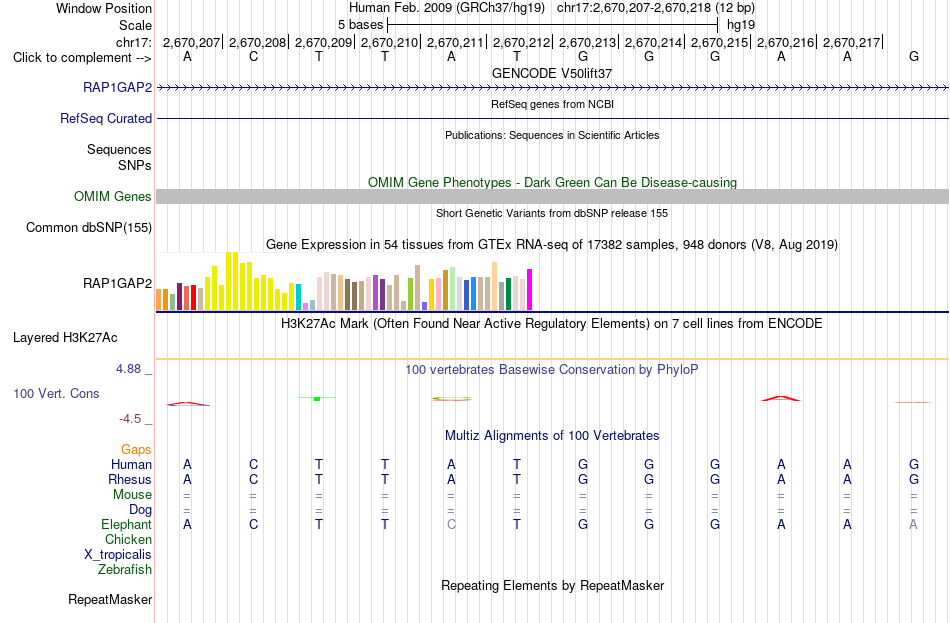The width and height of the screenshot is (950, 623).
Task: Click the first base A in complement row
Action: click(x=187, y=57)
